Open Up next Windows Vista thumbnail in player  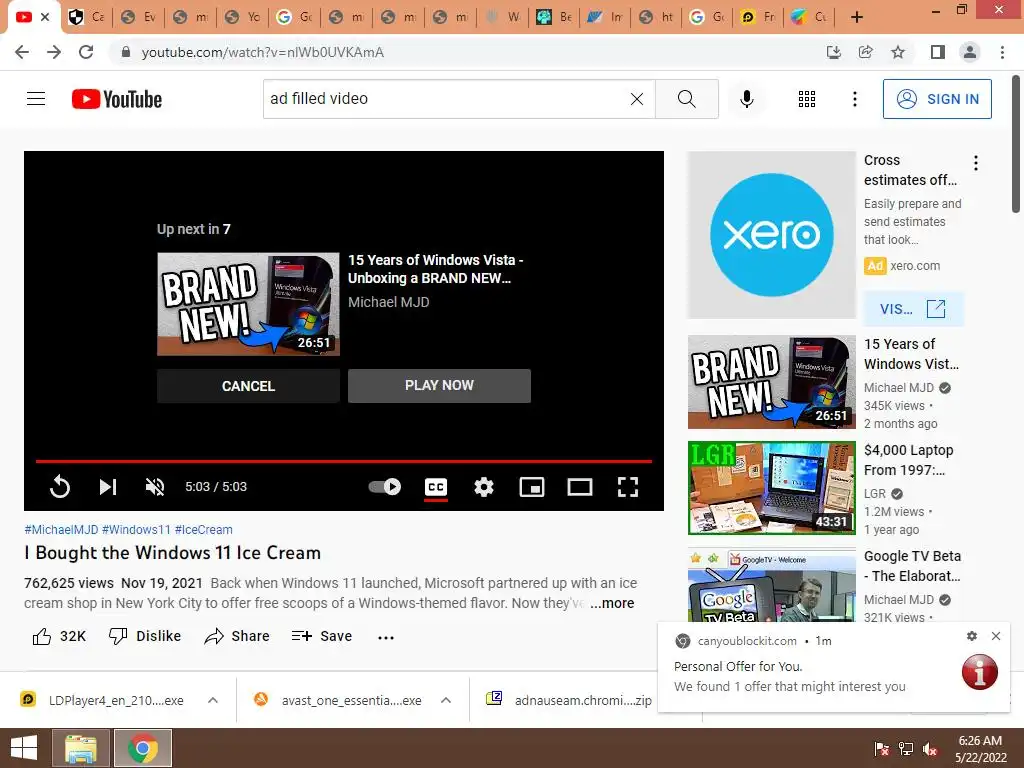tap(248, 304)
